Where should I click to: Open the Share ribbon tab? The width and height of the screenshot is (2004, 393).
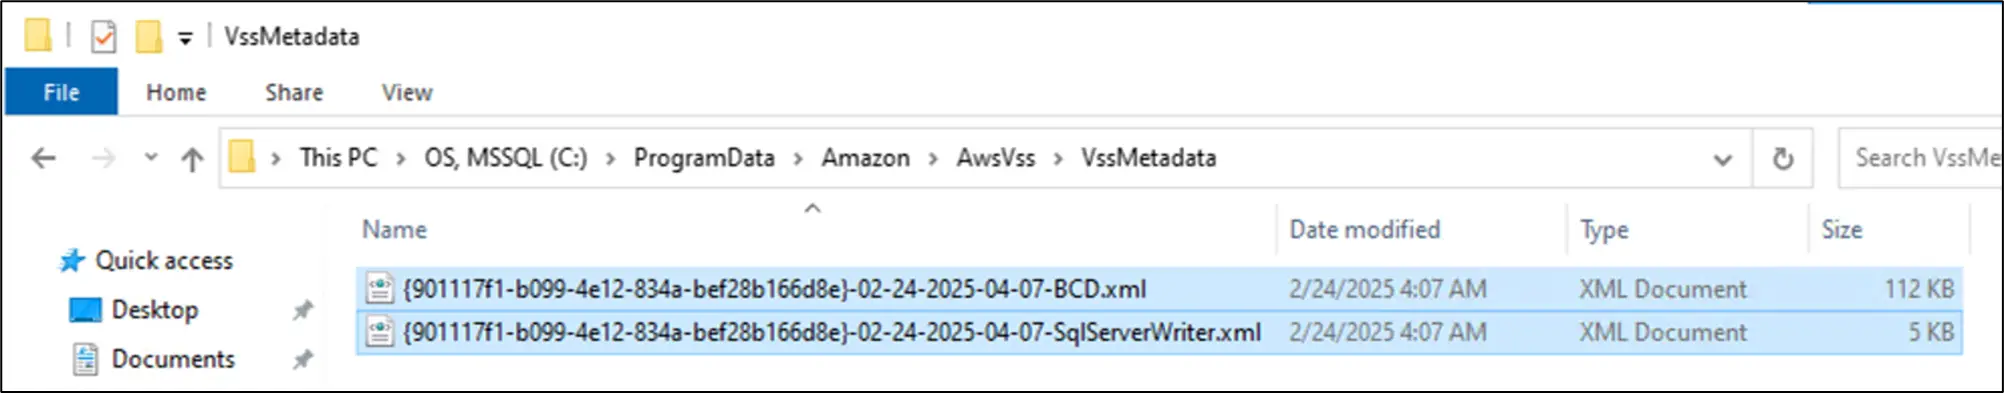(294, 92)
